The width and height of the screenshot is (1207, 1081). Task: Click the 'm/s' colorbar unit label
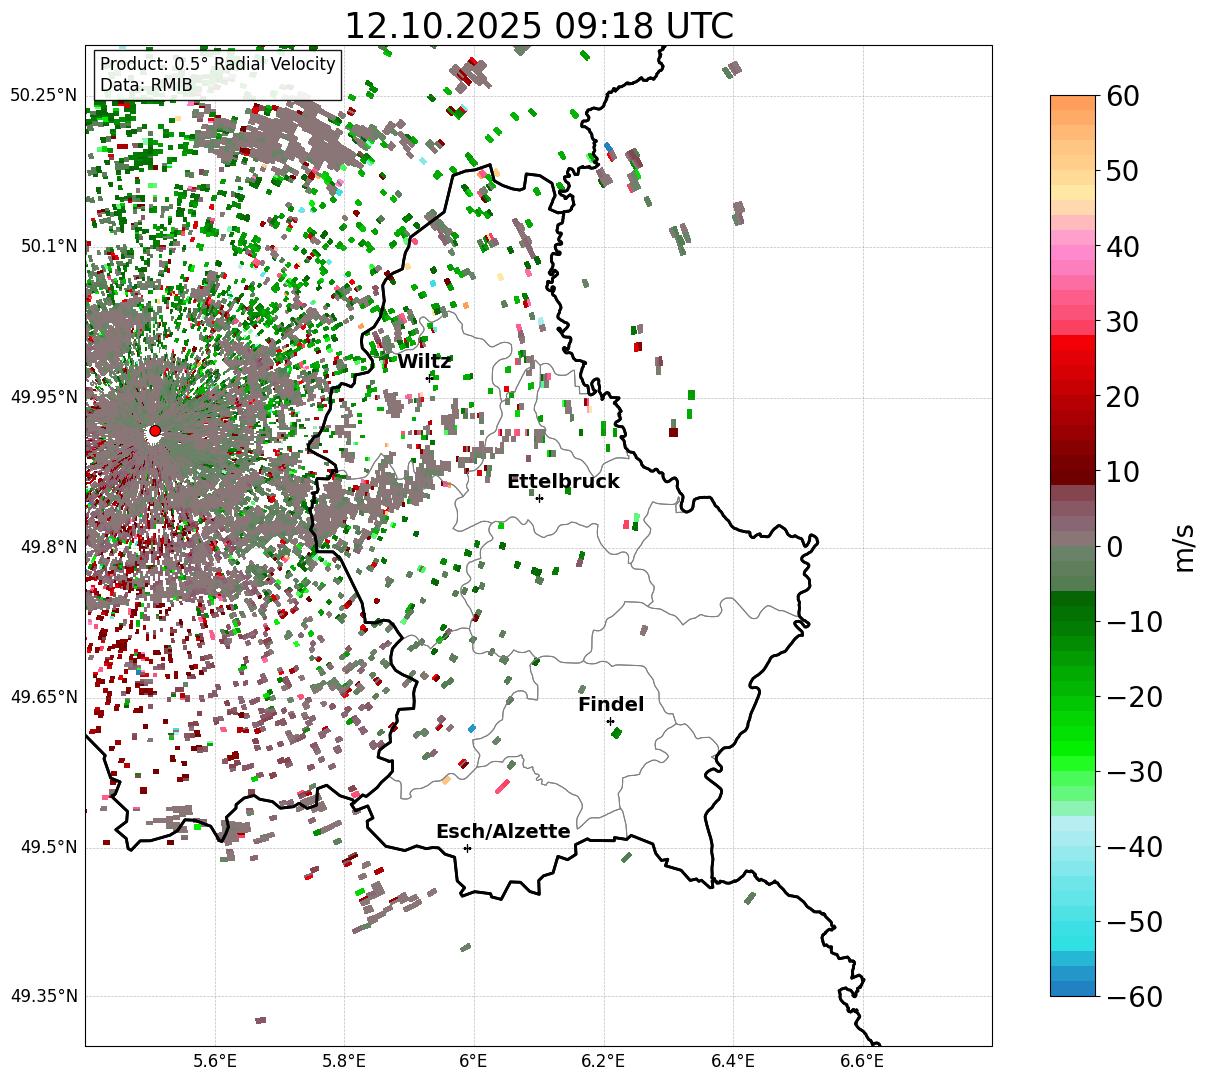click(x=1185, y=547)
